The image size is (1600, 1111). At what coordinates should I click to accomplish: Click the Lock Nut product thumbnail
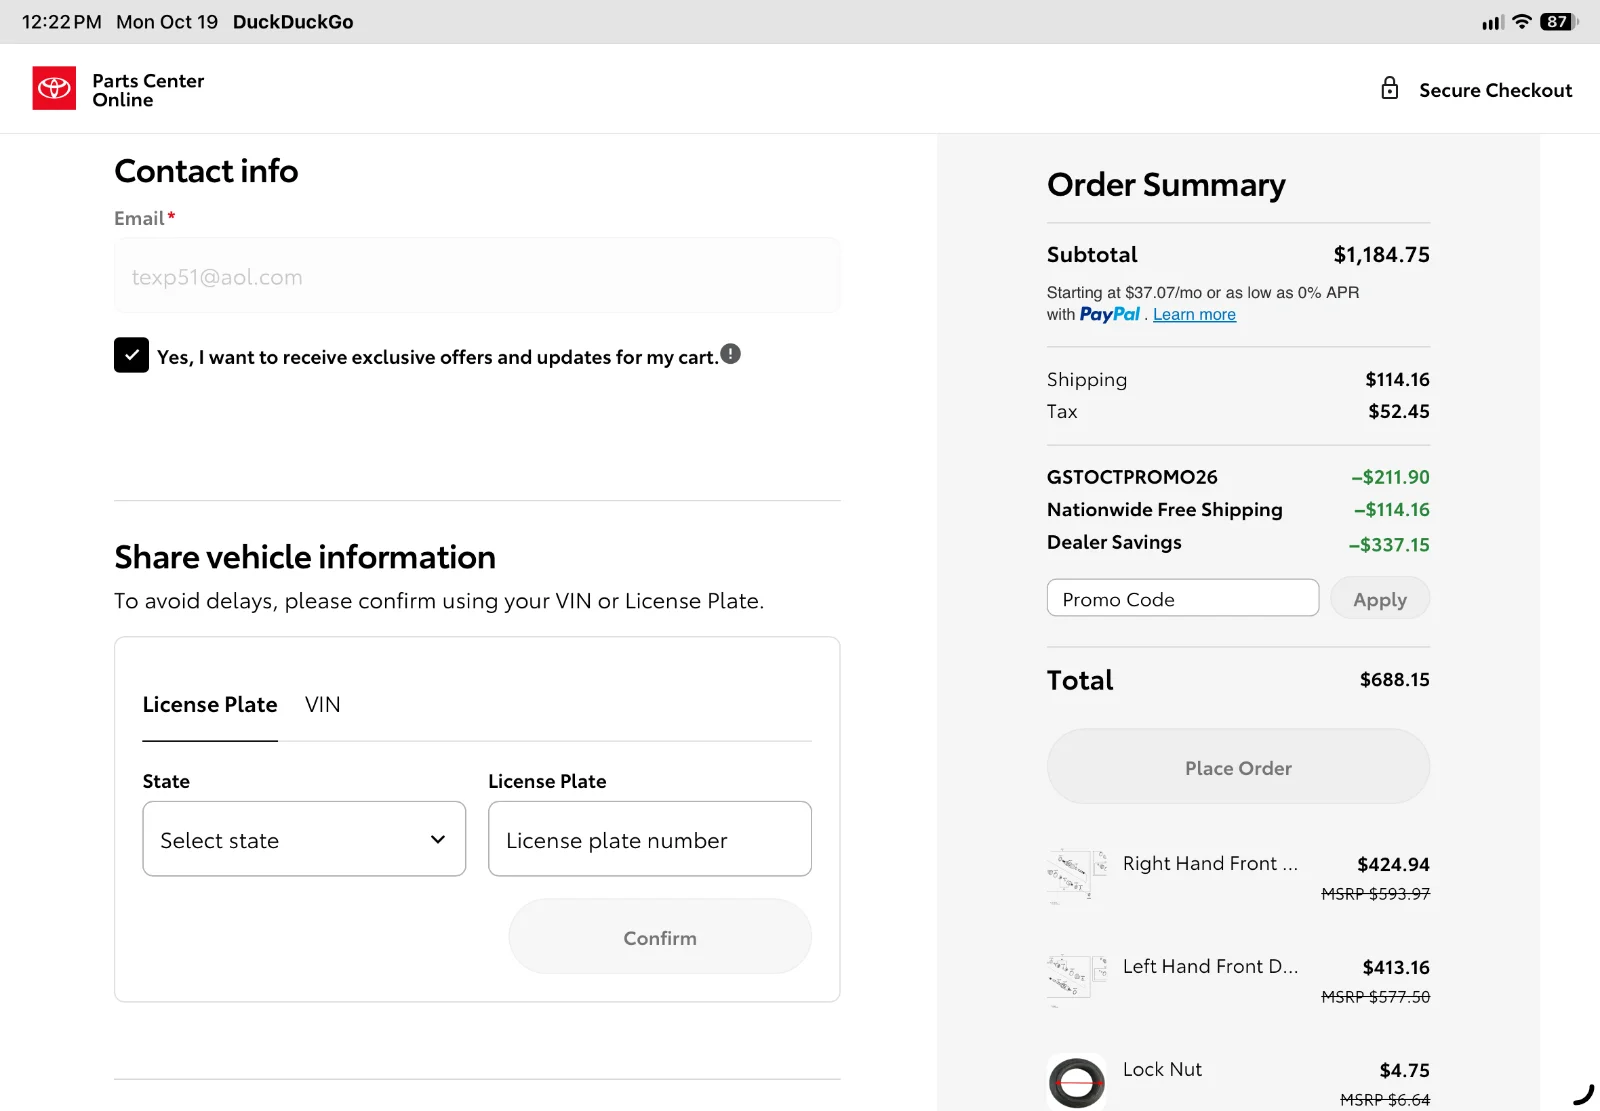[x=1077, y=1082]
